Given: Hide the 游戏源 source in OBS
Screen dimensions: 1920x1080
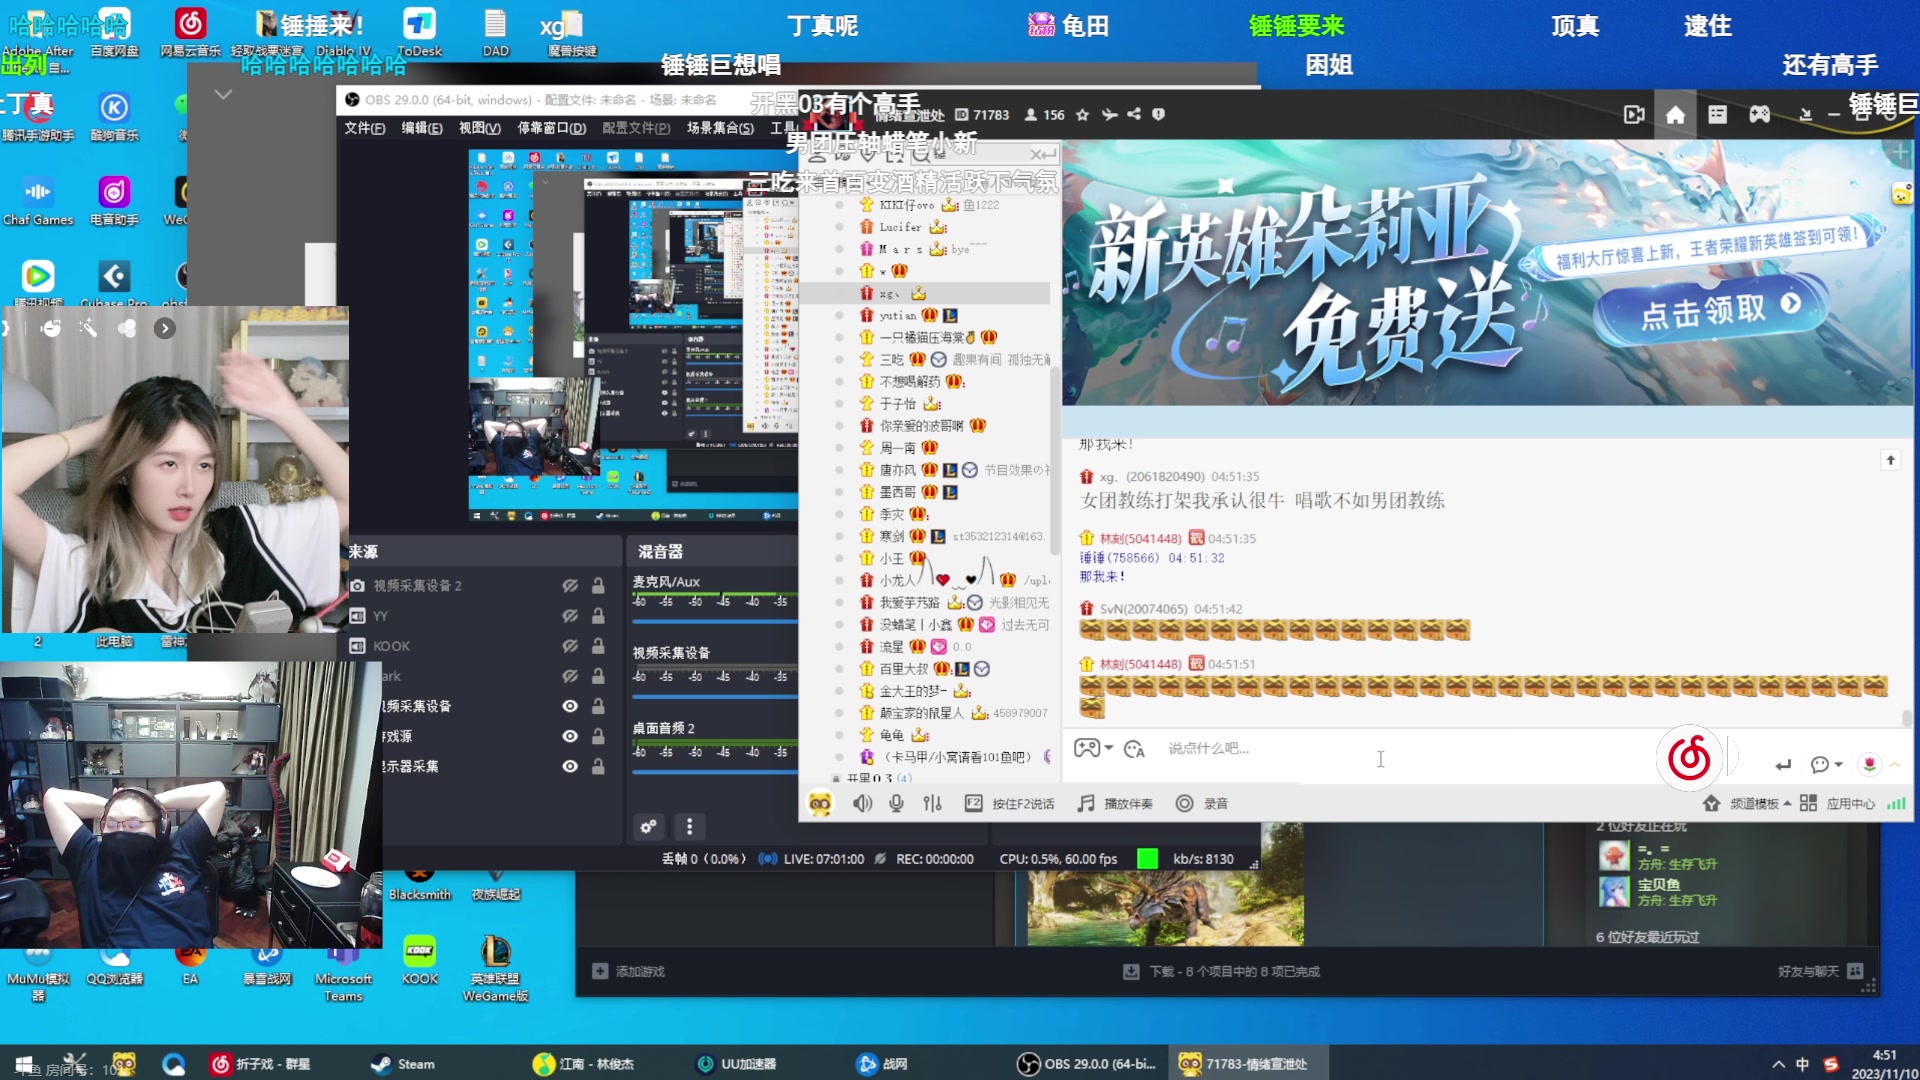Looking at the screenshot, I should 570,736.
